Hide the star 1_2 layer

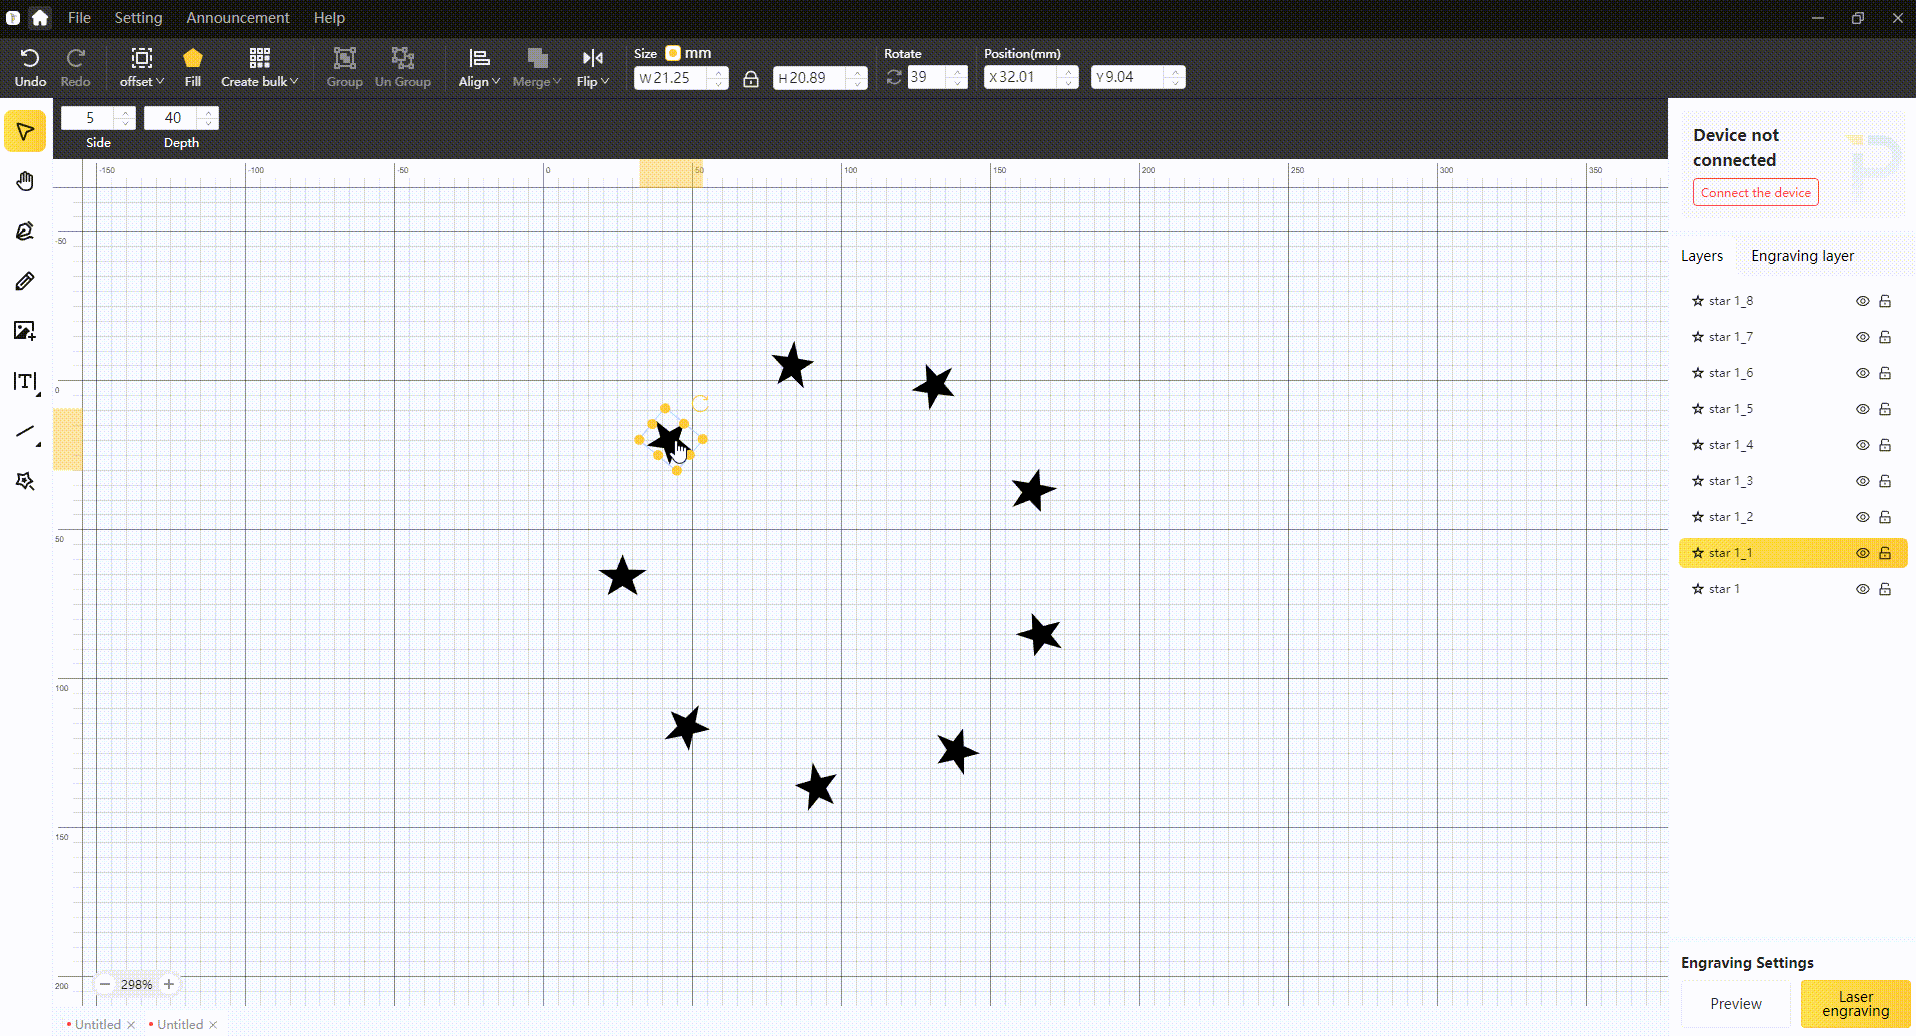coord(1863,517)
